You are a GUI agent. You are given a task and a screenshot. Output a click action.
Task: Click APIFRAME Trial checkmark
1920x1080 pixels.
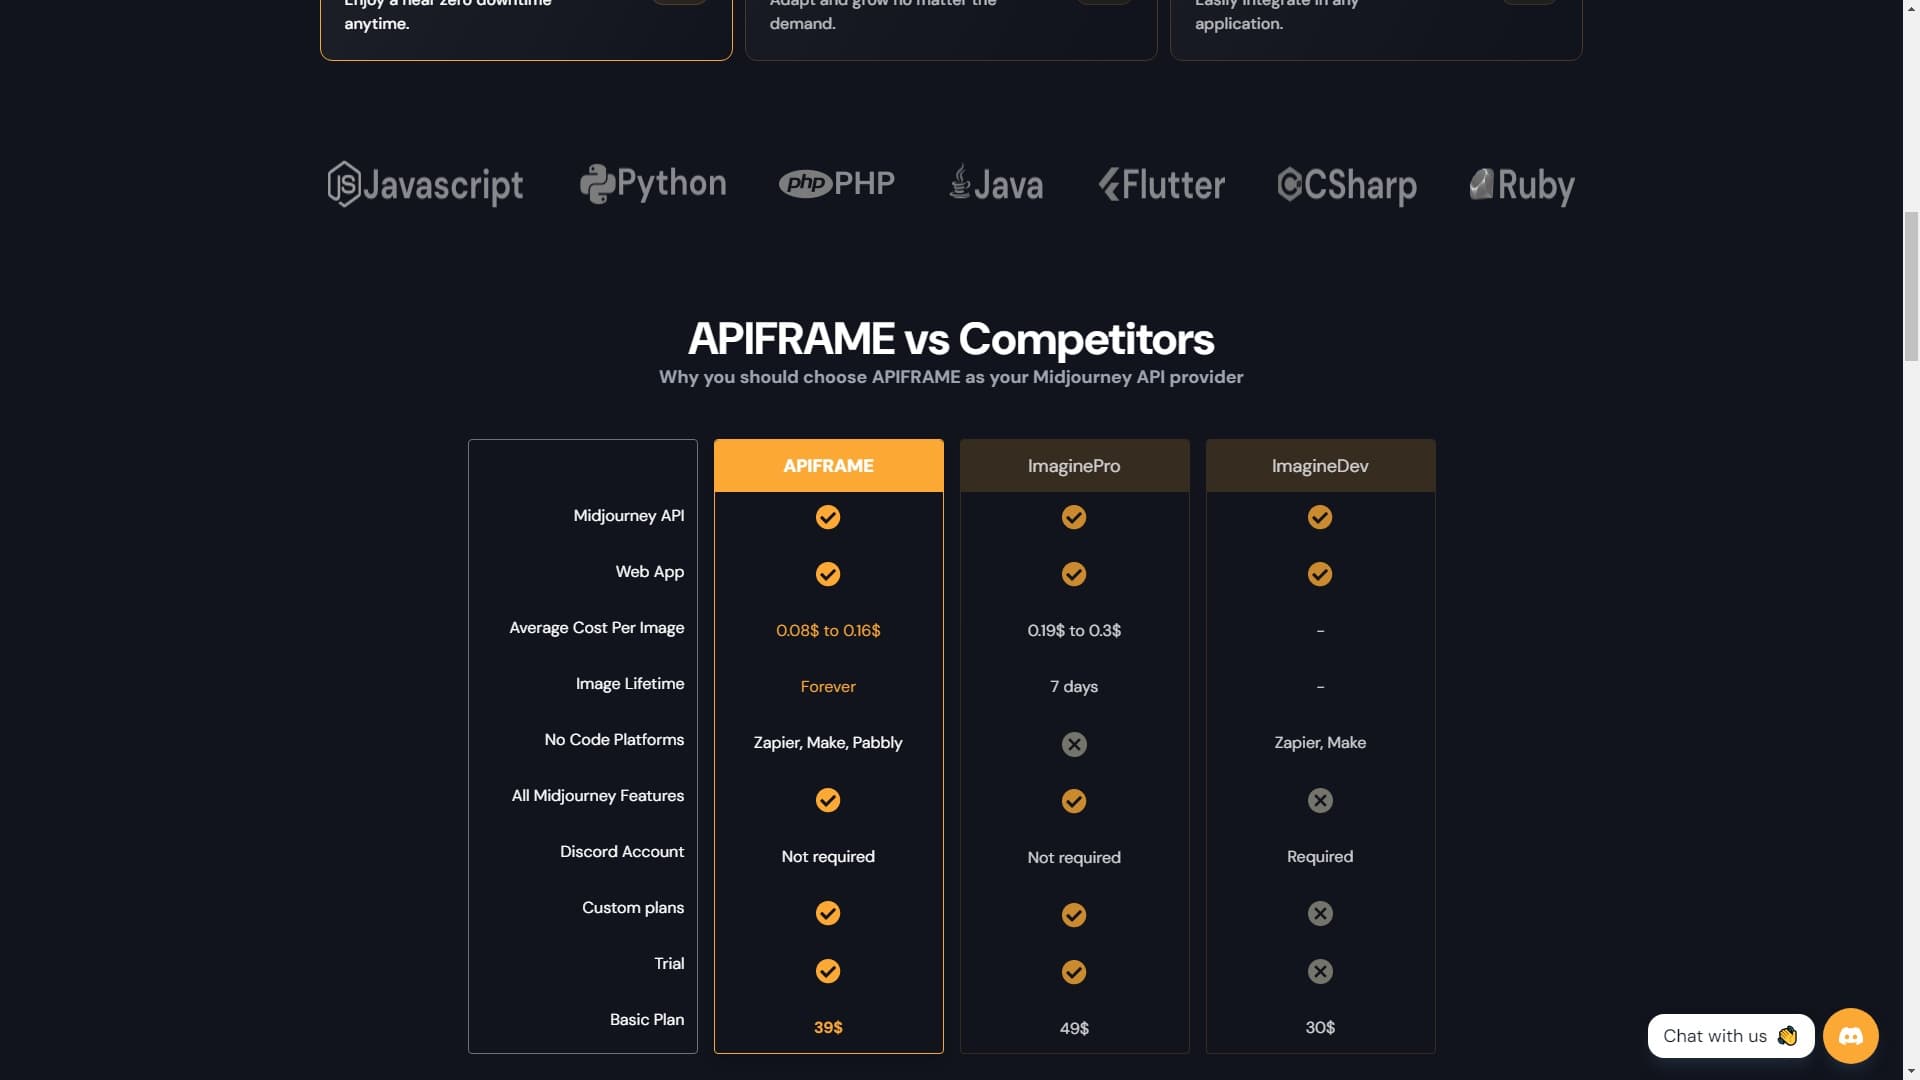click(828, 971)
